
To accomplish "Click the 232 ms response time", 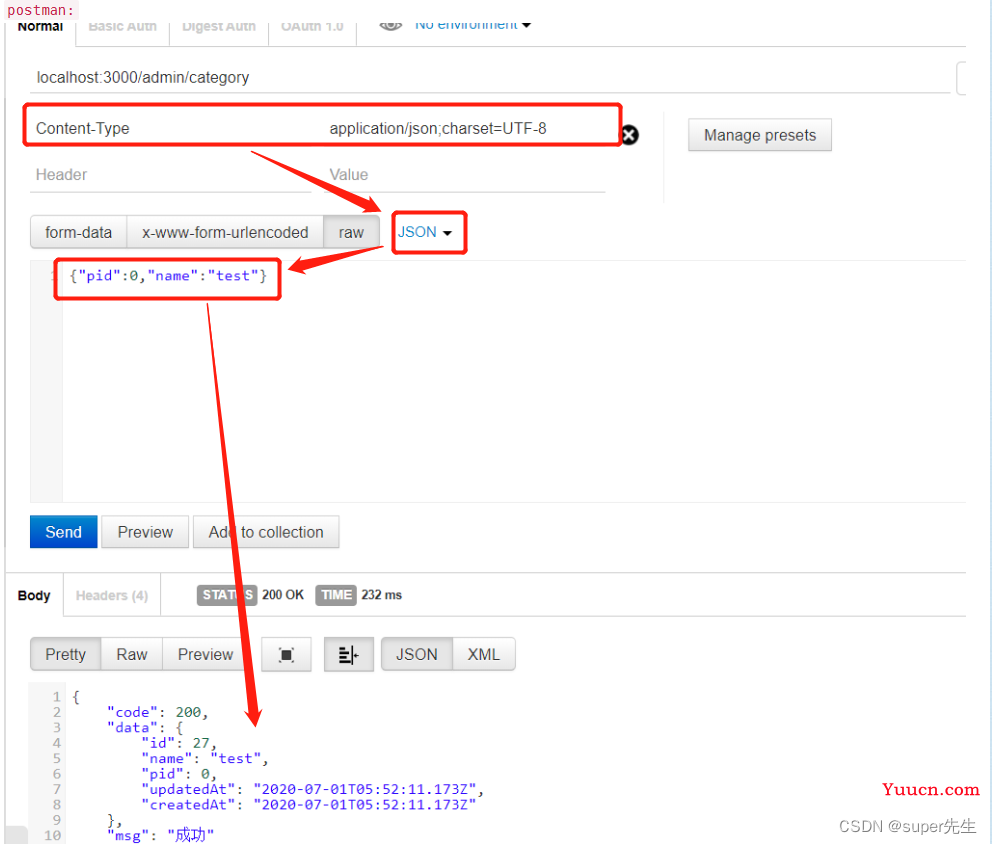I will pyautogui.click(x=381, y=595).
